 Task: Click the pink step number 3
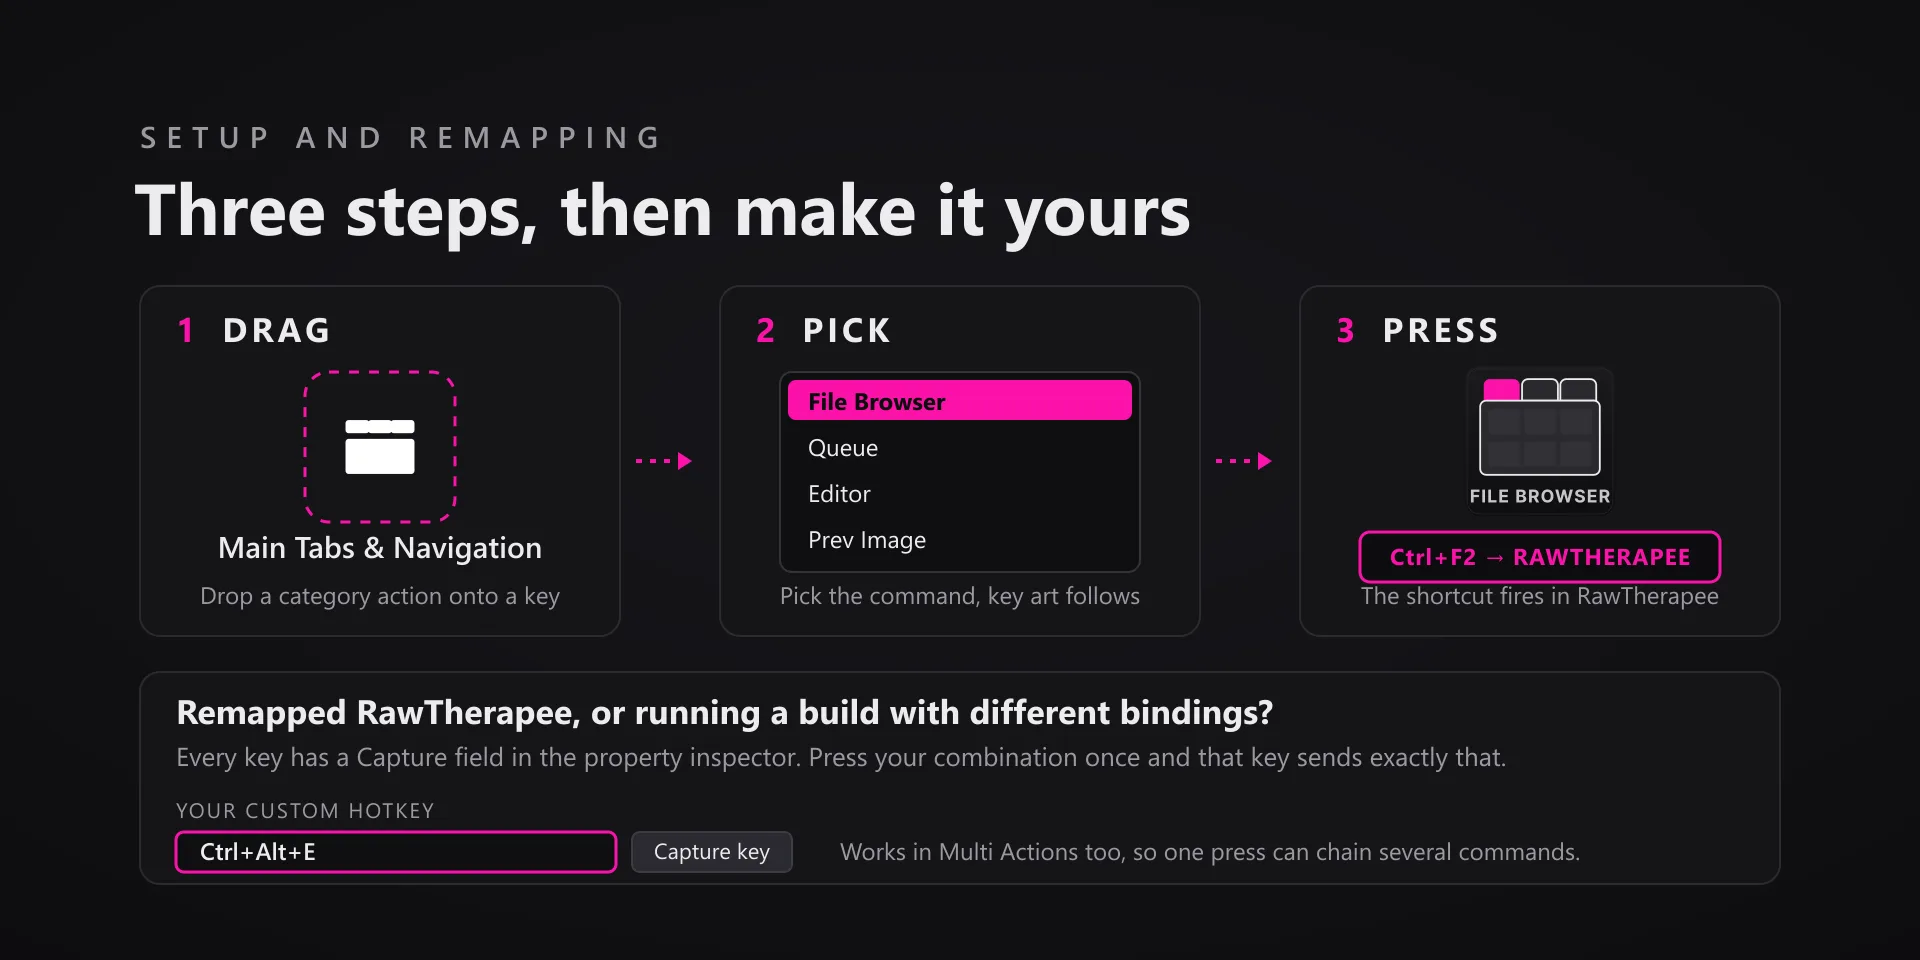point(1346,331)
